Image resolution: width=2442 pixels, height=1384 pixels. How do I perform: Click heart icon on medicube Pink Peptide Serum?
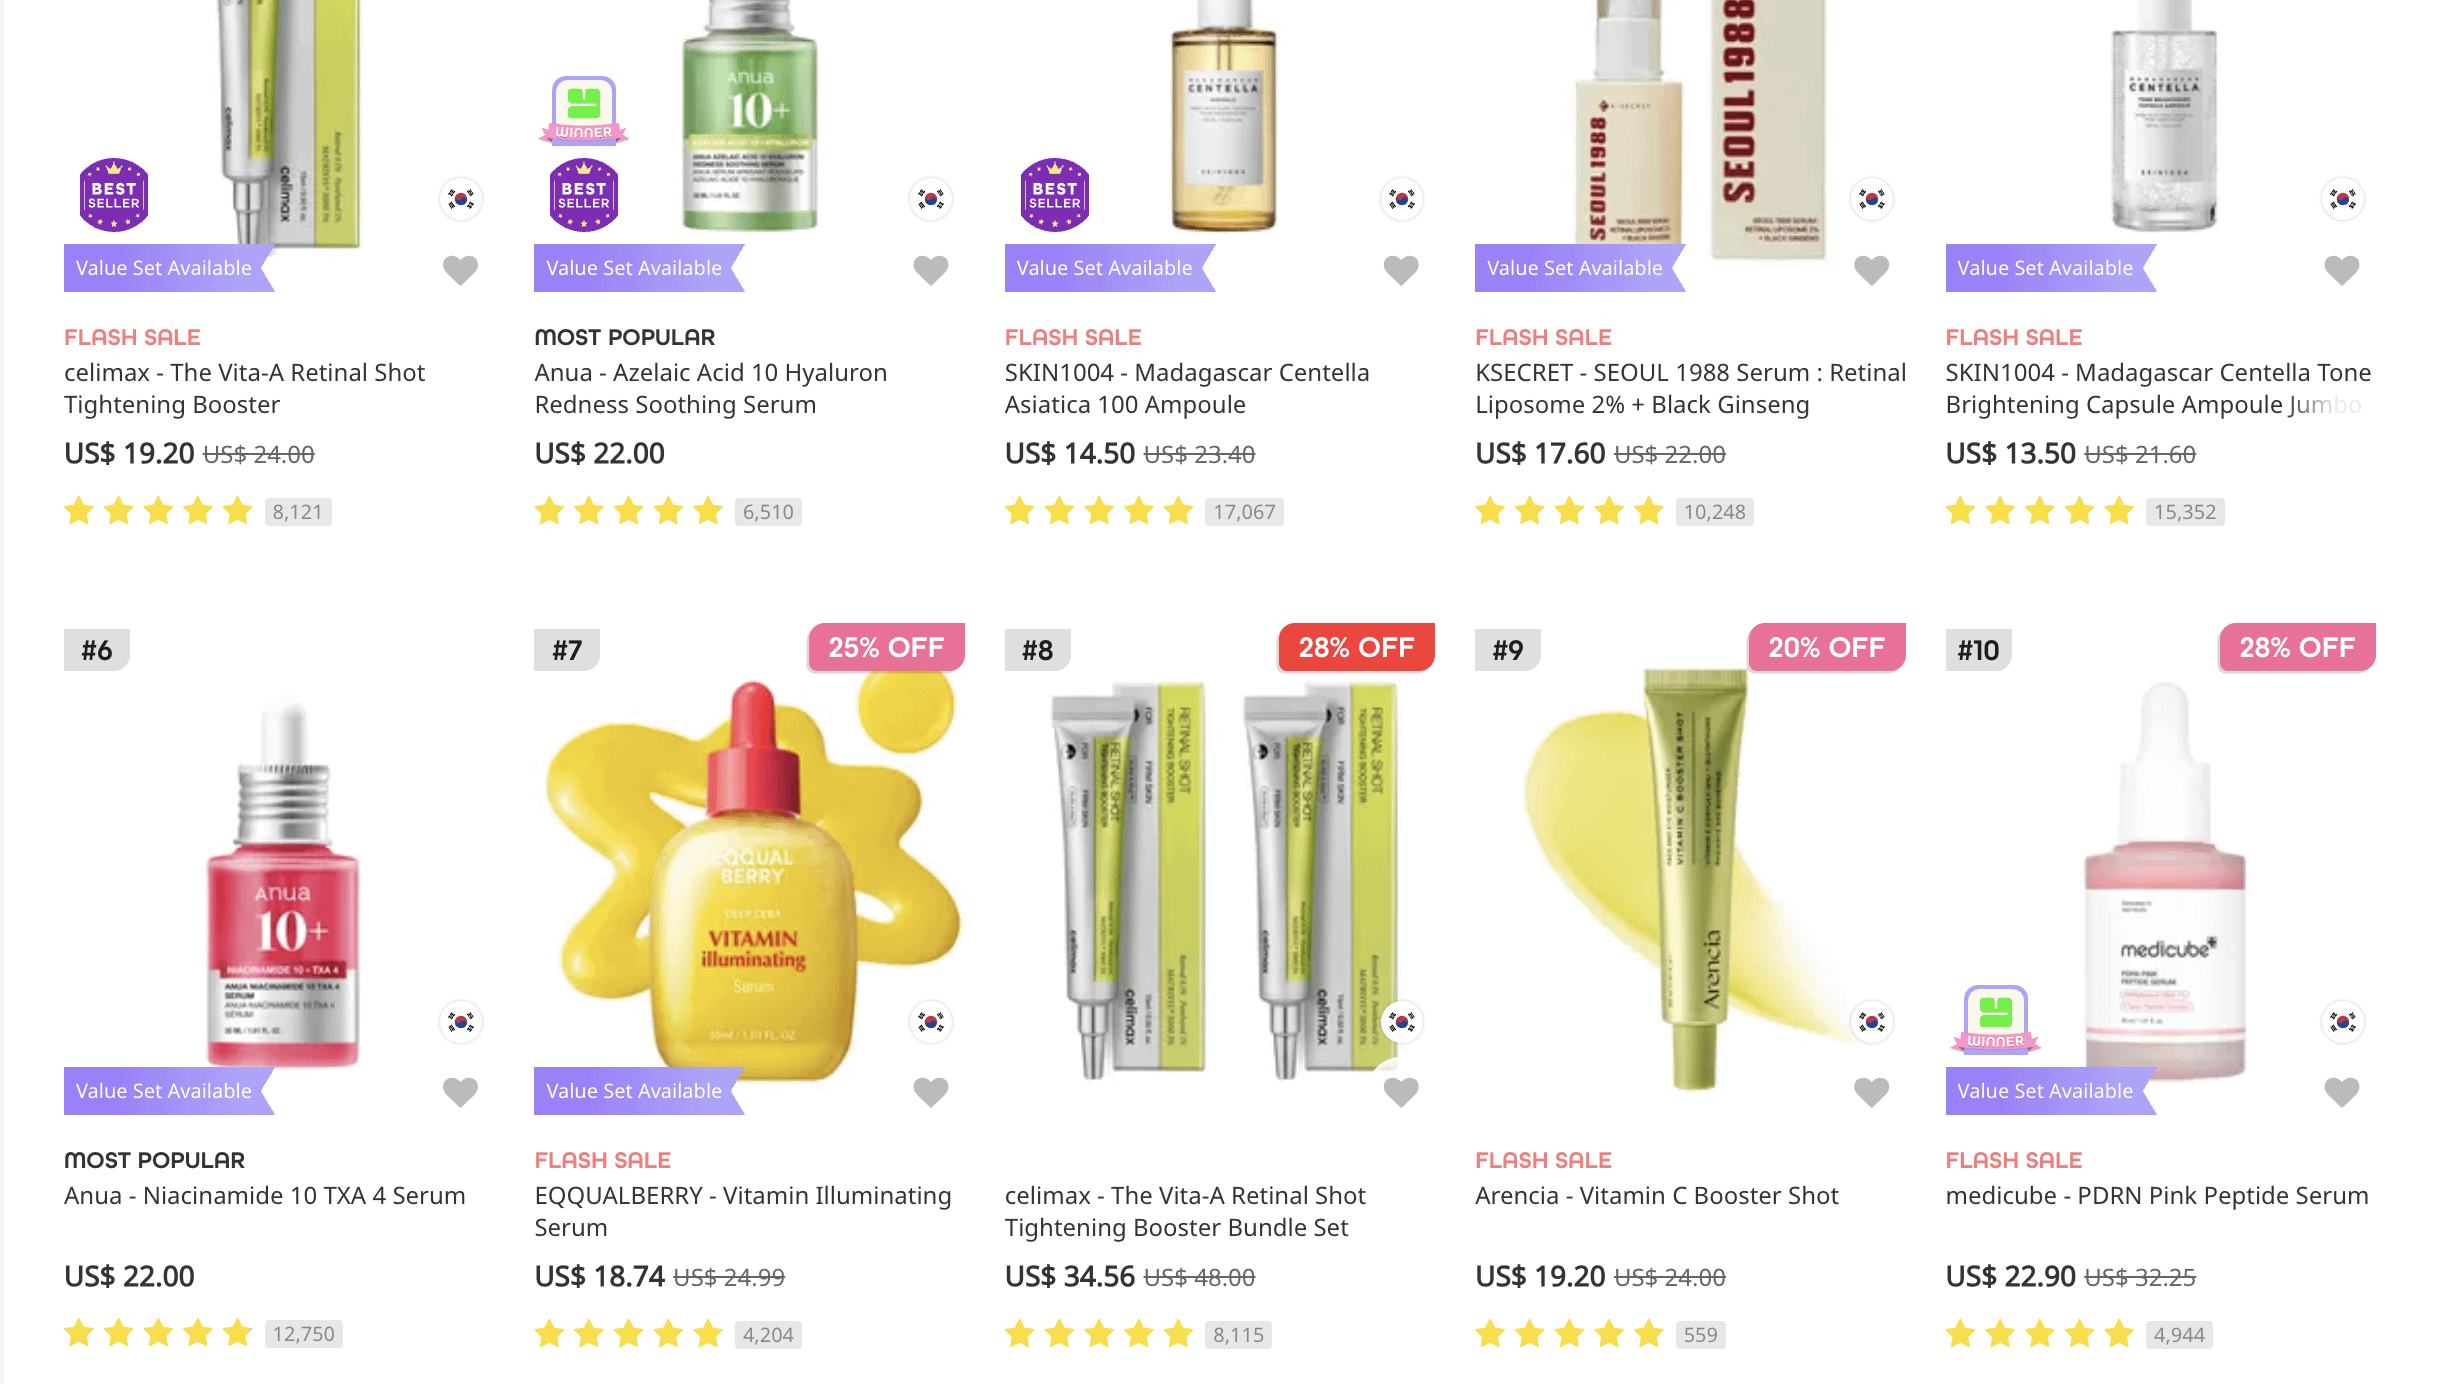pyautogui.click(x=2341, y=1092)
